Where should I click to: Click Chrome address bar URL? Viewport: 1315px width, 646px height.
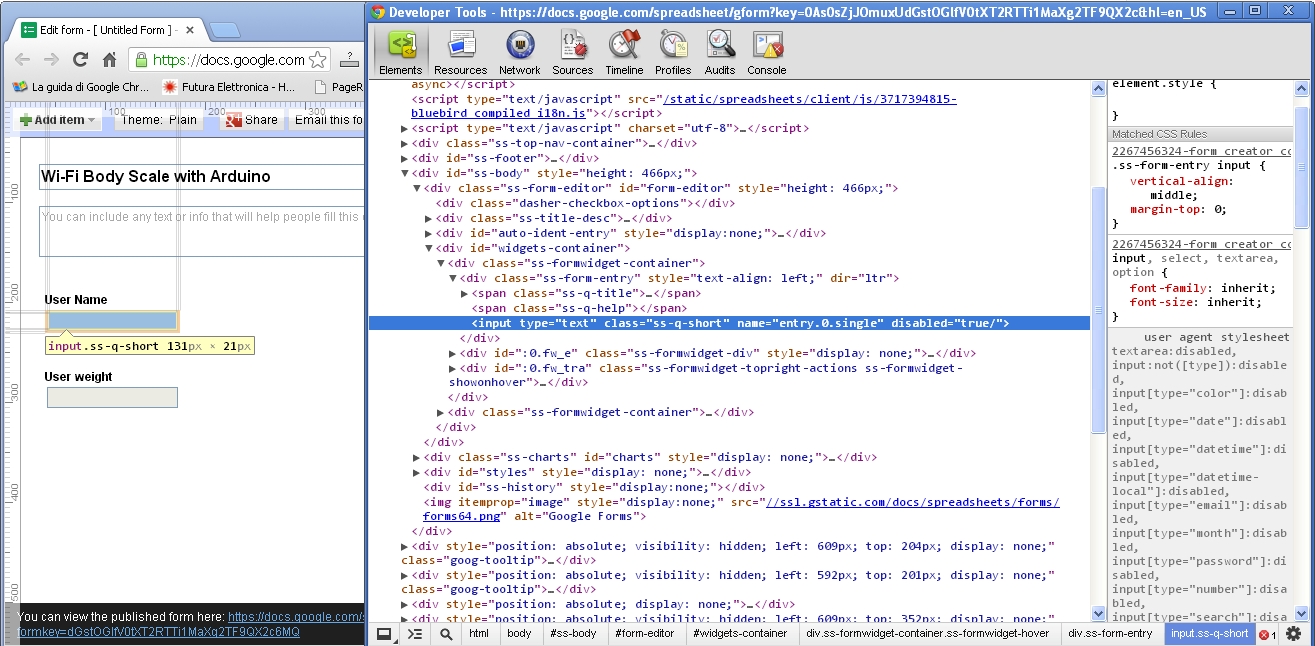[229, 59]
